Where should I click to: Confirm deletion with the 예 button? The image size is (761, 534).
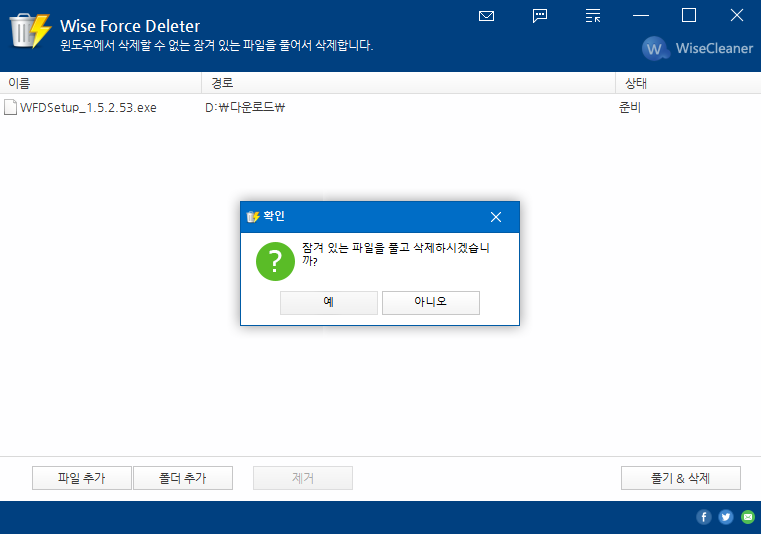[329, 302]
